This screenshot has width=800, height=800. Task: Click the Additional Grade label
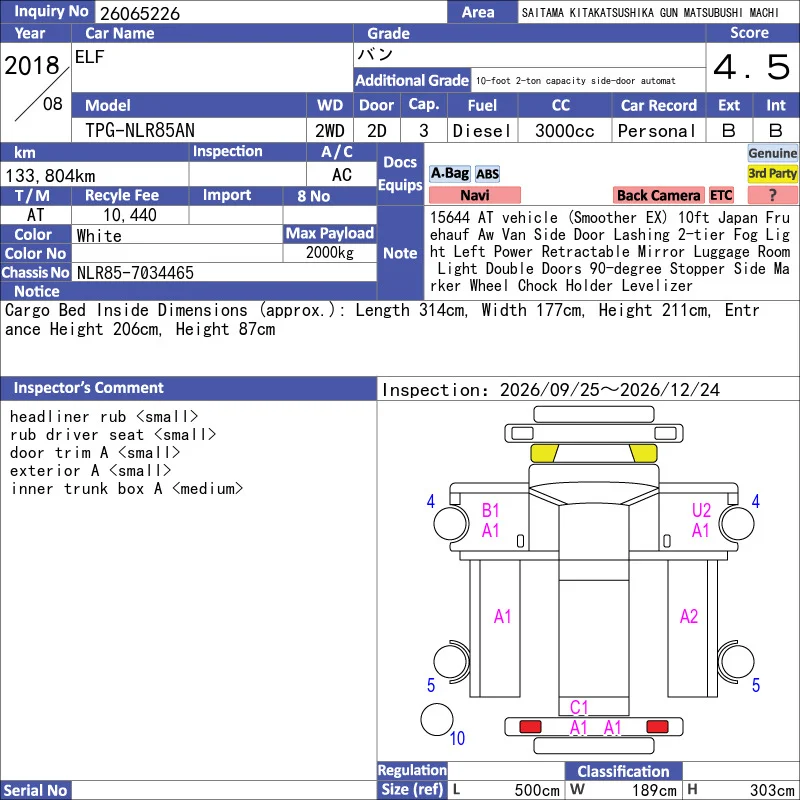pos(412,80)
